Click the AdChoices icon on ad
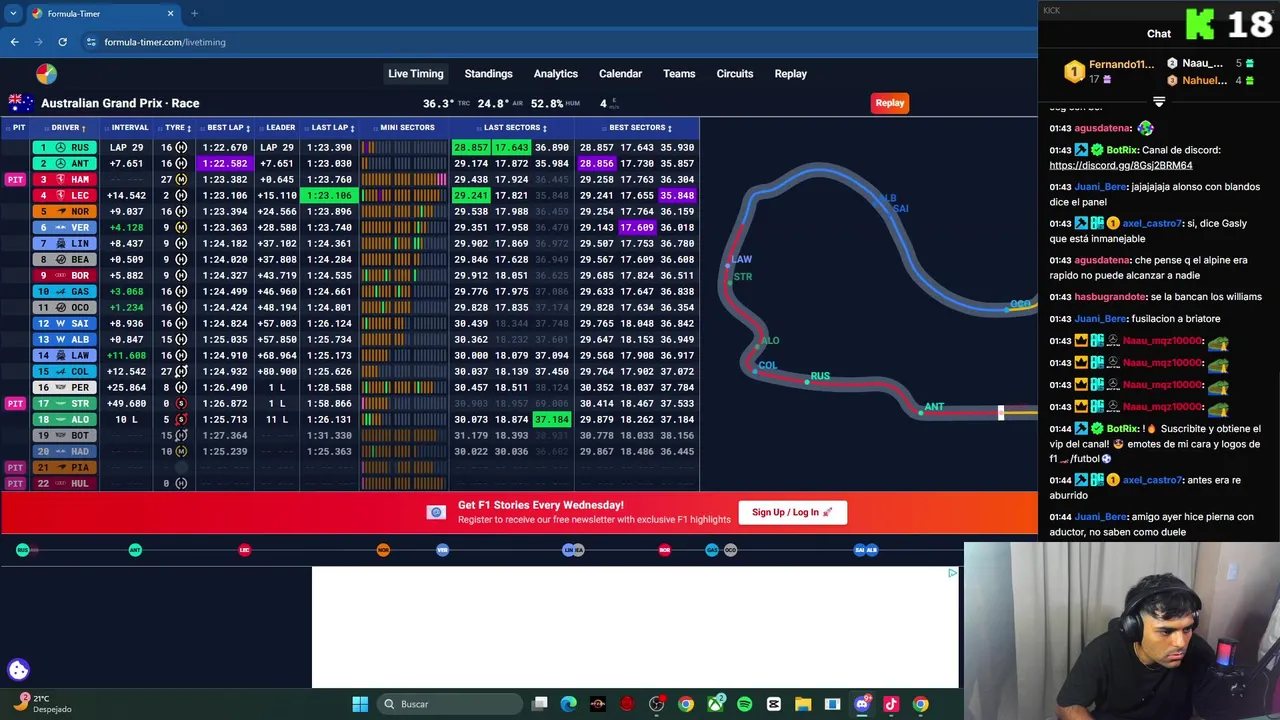This screenshot has width=1280, height=720. 952,573
